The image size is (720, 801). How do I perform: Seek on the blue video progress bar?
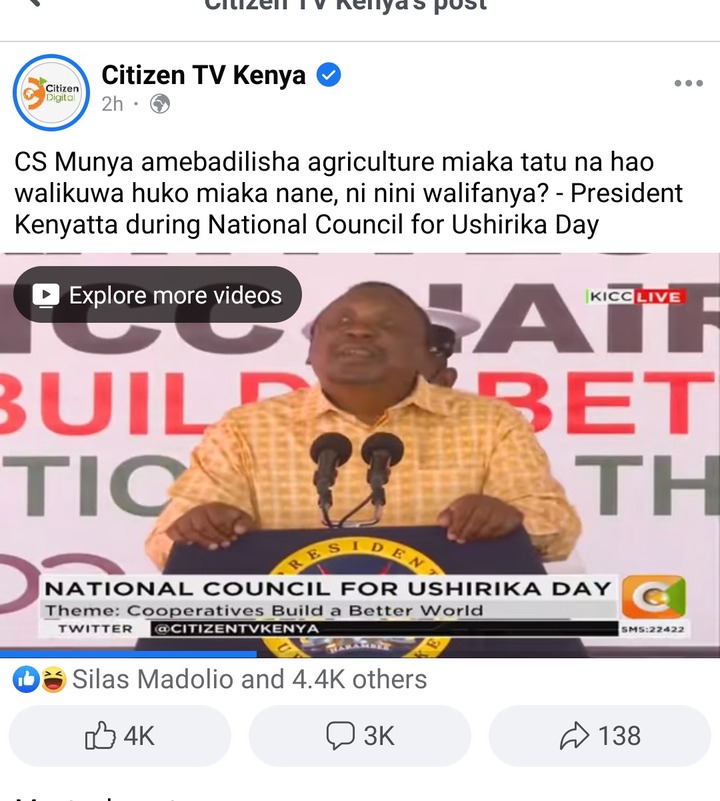coord(360,654)
